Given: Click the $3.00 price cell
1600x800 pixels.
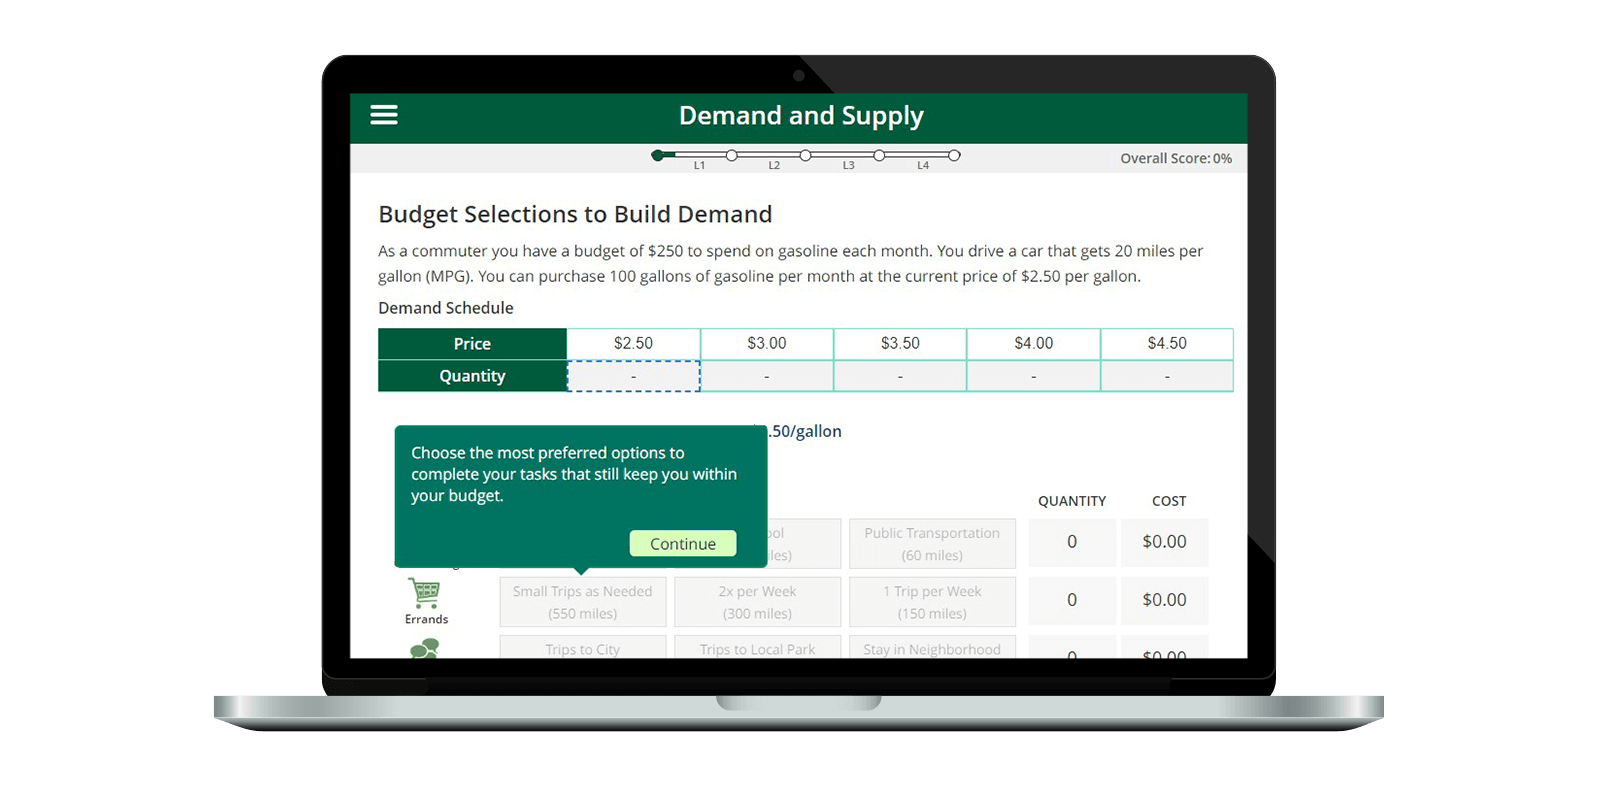Looking at the screenshot, I should 767,343.
